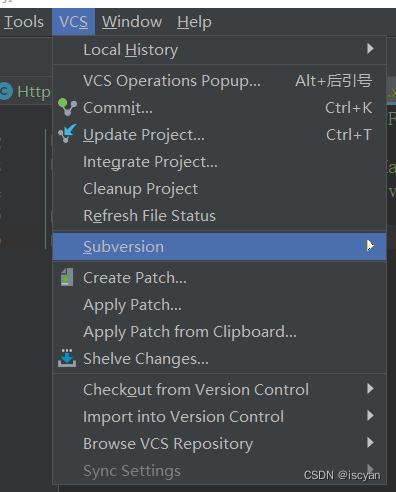Open the Window menu
The width and height of the screenshot is (396, 492).
[x=132, y=22]
